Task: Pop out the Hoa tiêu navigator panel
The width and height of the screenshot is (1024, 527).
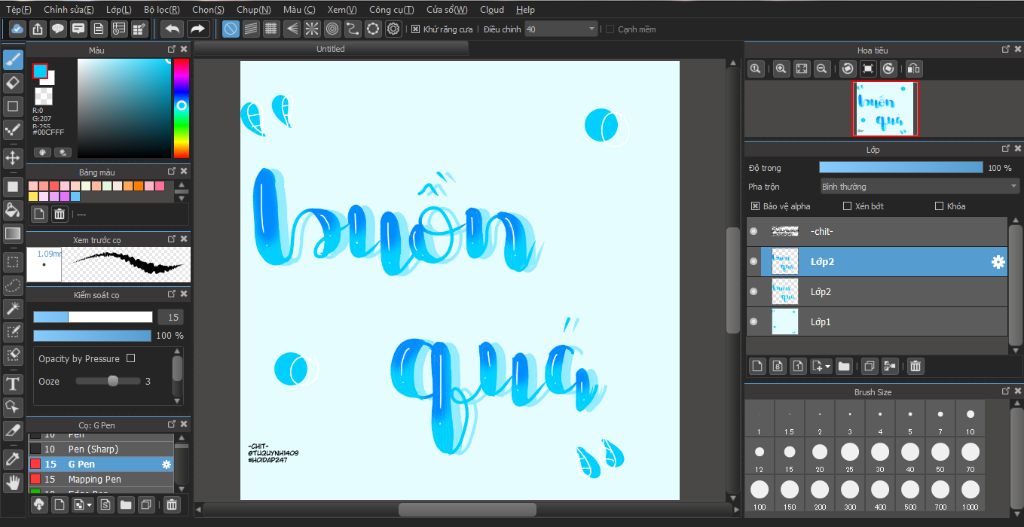Action: click(x=1006, y=50)
